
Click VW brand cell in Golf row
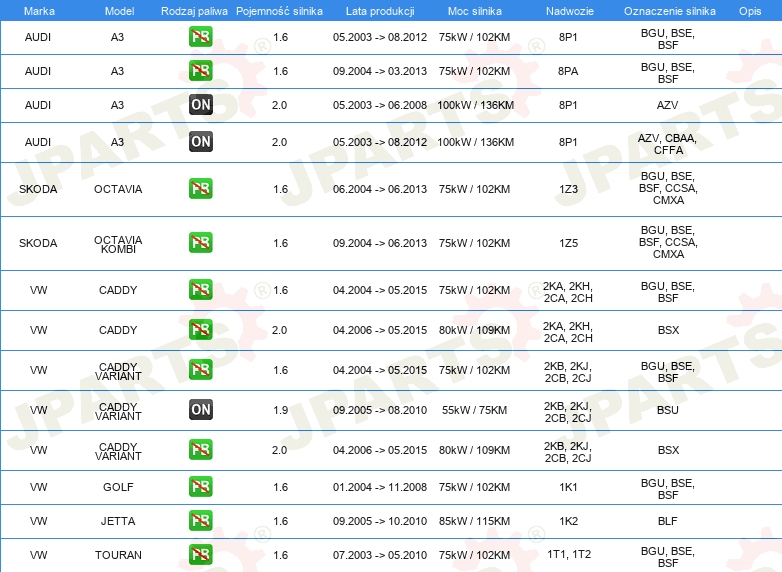38,487
